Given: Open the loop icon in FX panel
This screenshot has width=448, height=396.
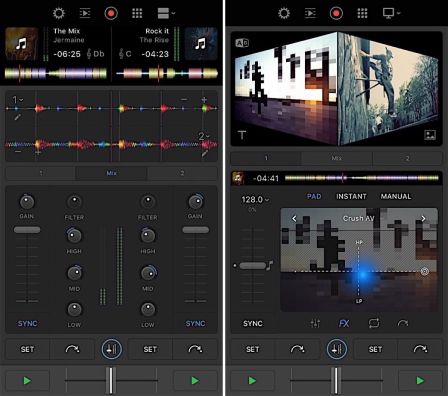Looking at the screenshot, I should coord(374,323).
